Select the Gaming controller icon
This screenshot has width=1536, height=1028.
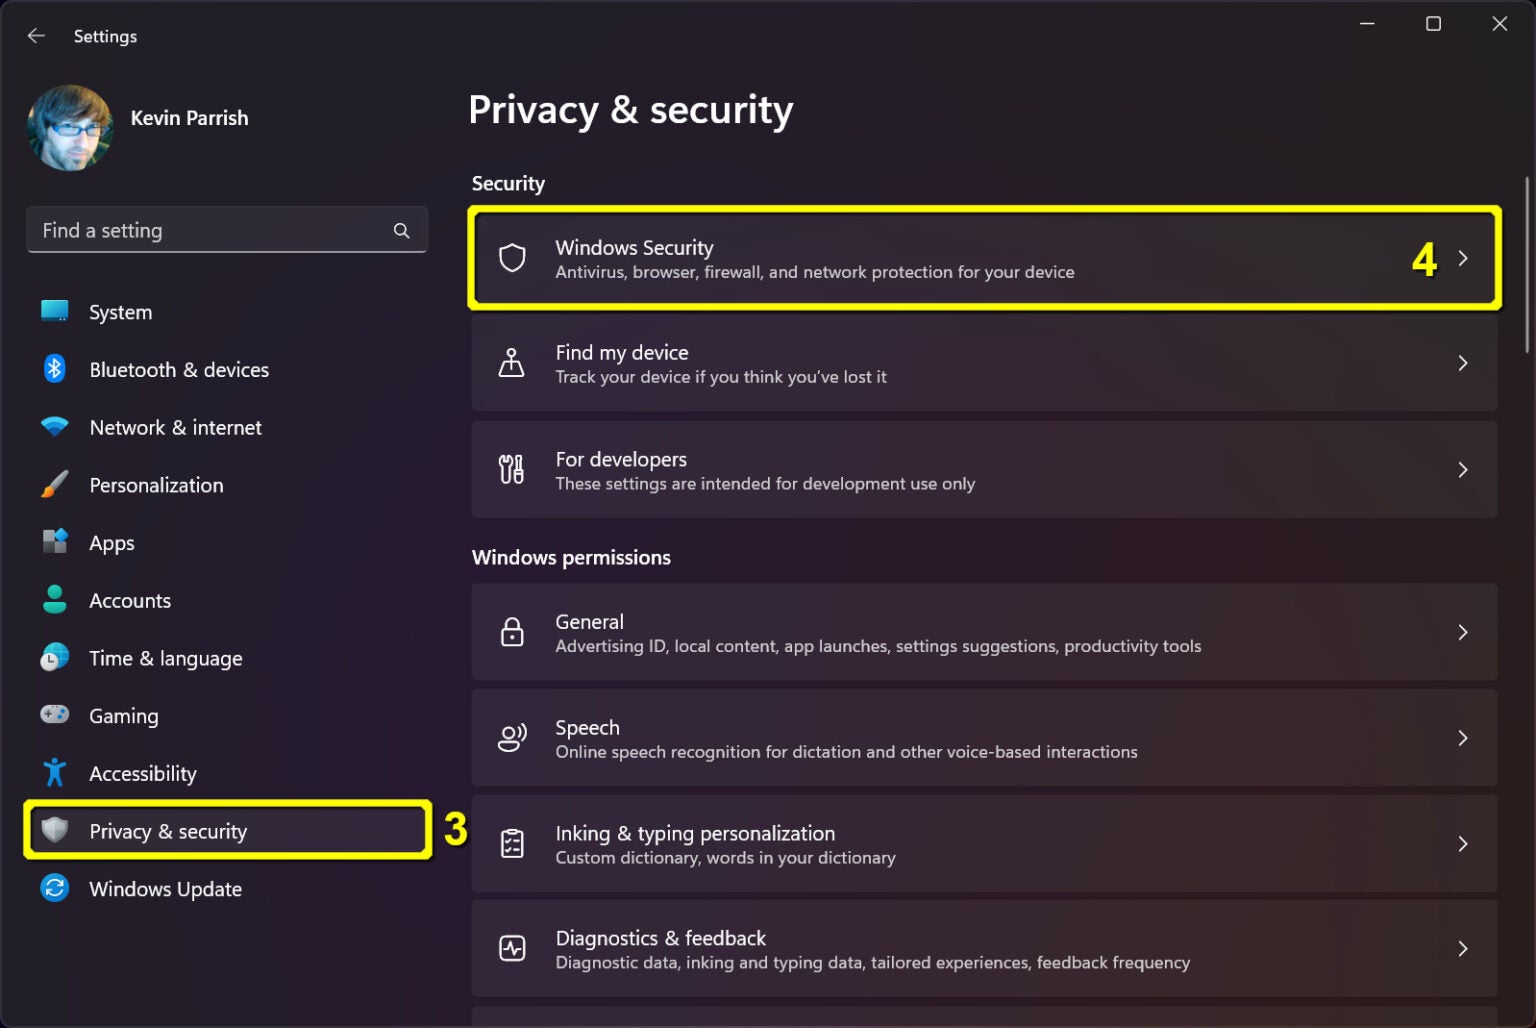click(54, 715)
